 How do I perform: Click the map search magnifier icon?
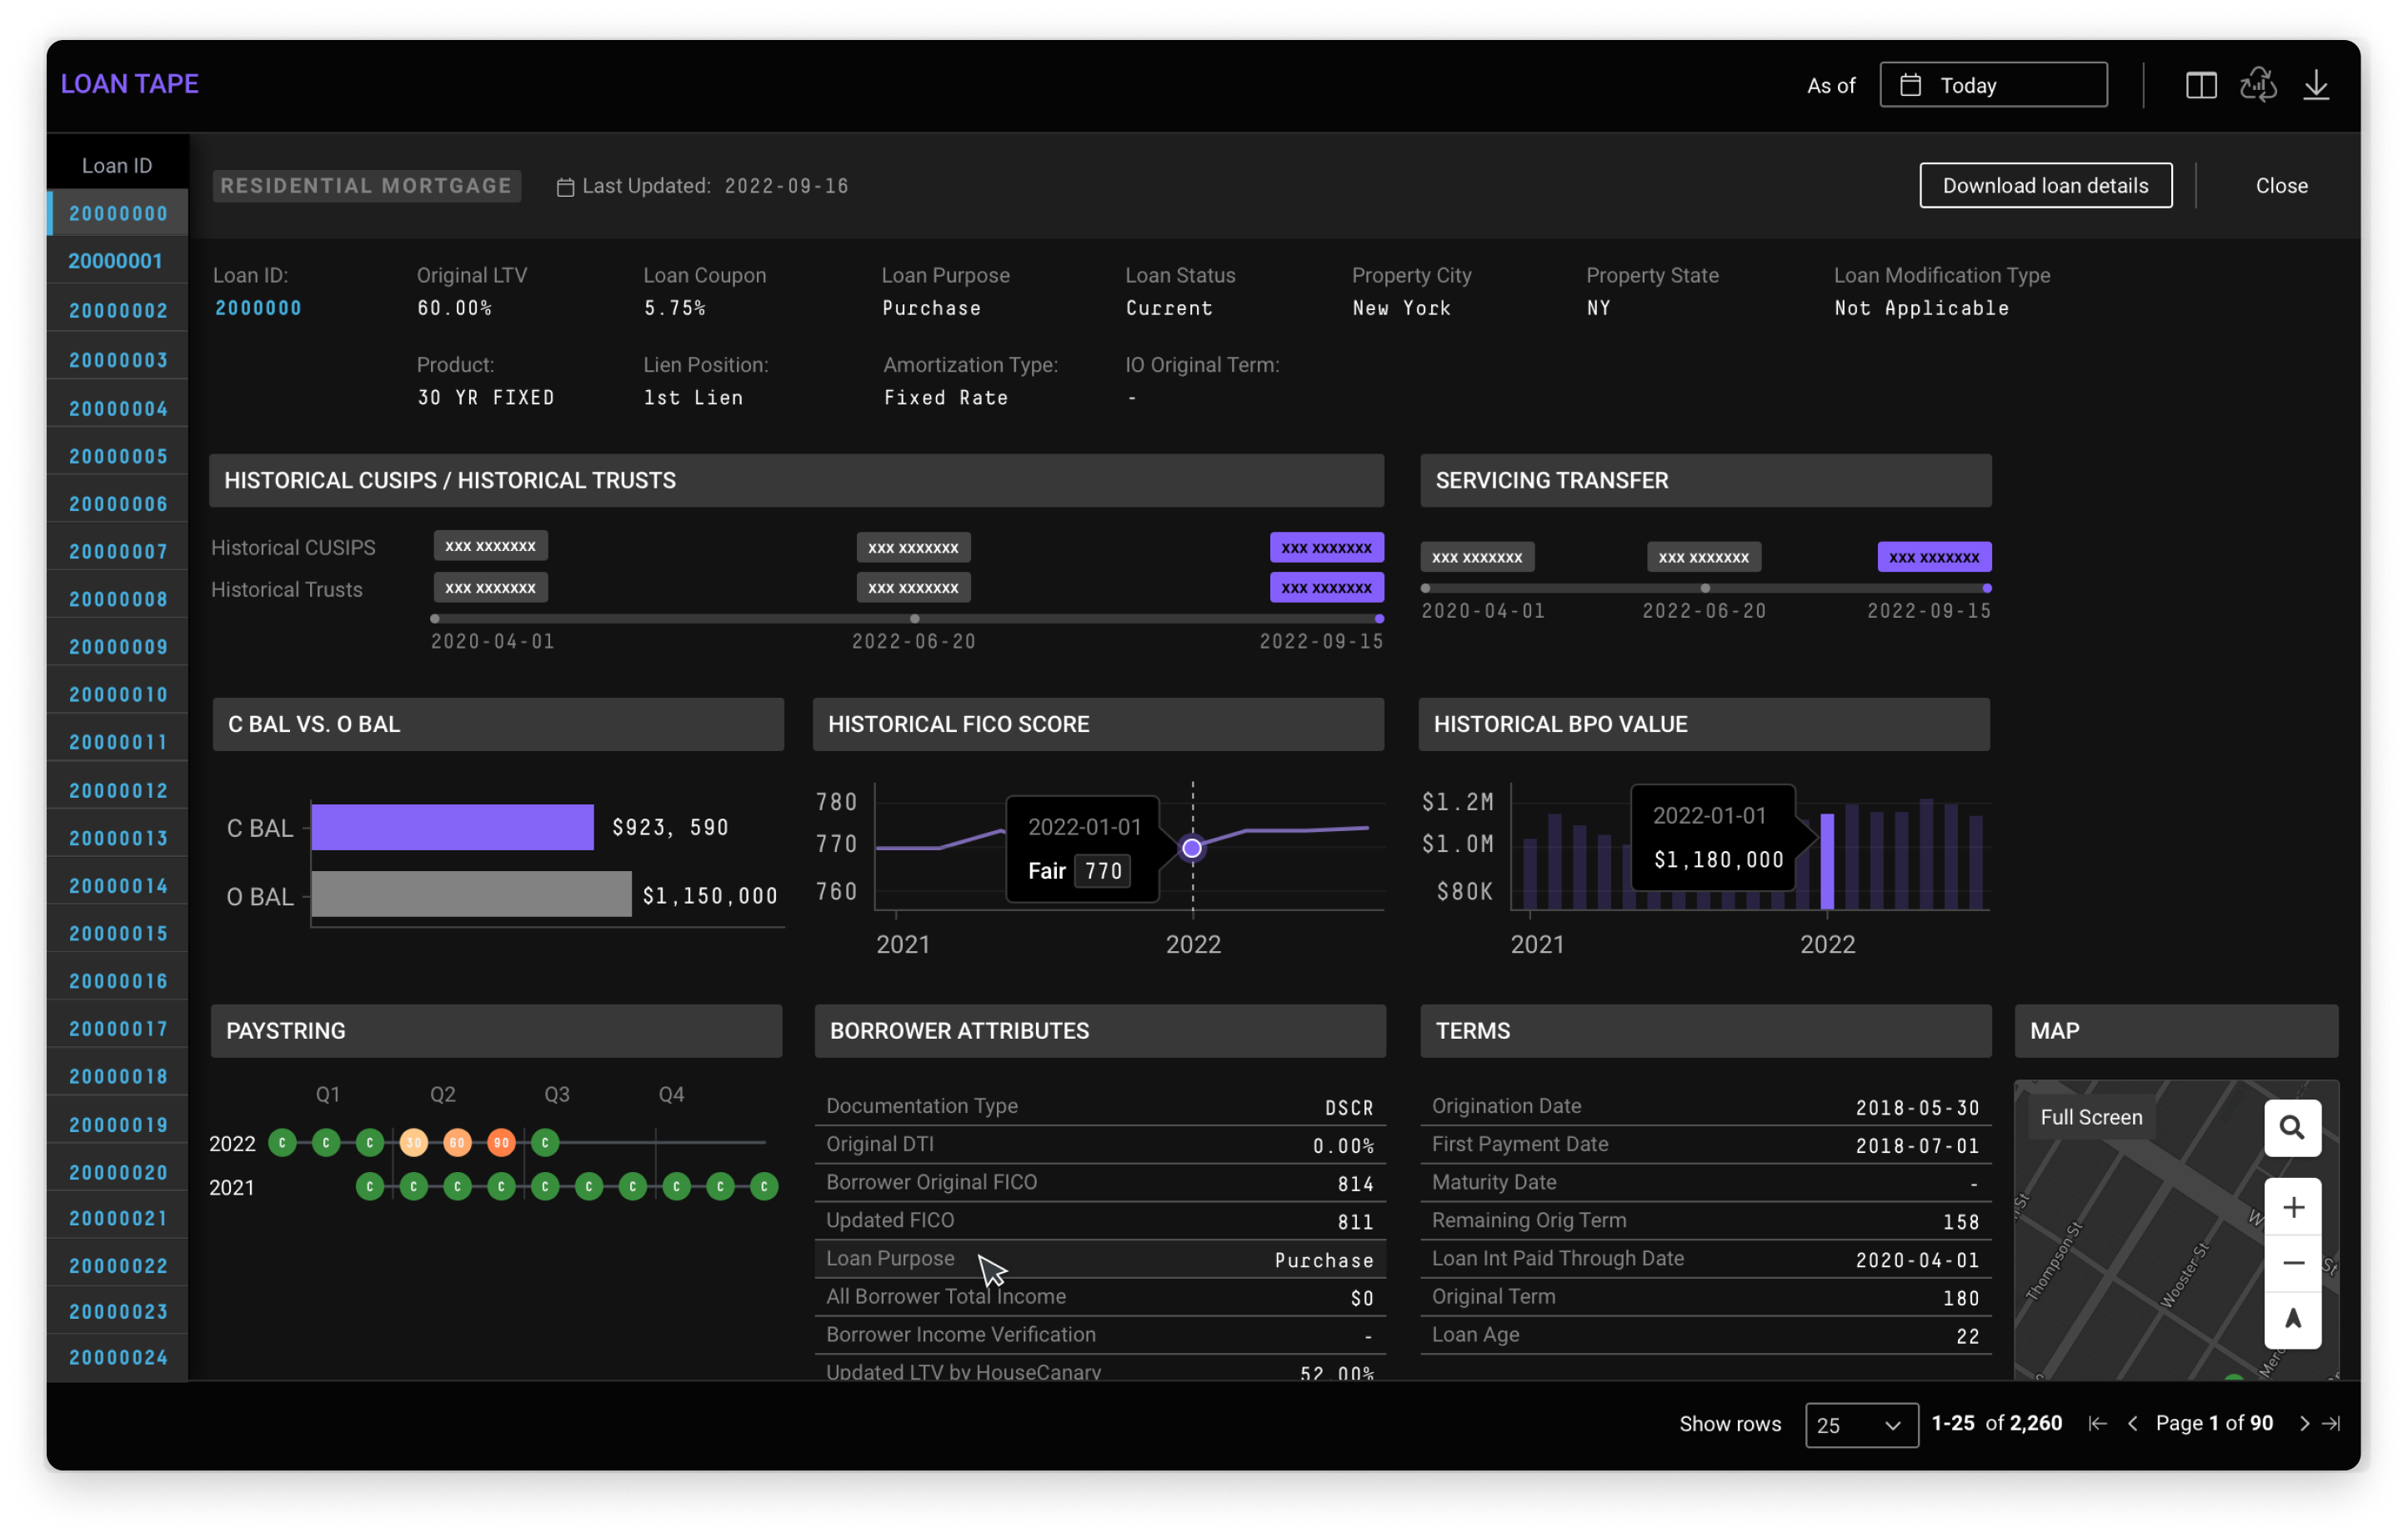pyautogui.click(x=2292, y=1128)
